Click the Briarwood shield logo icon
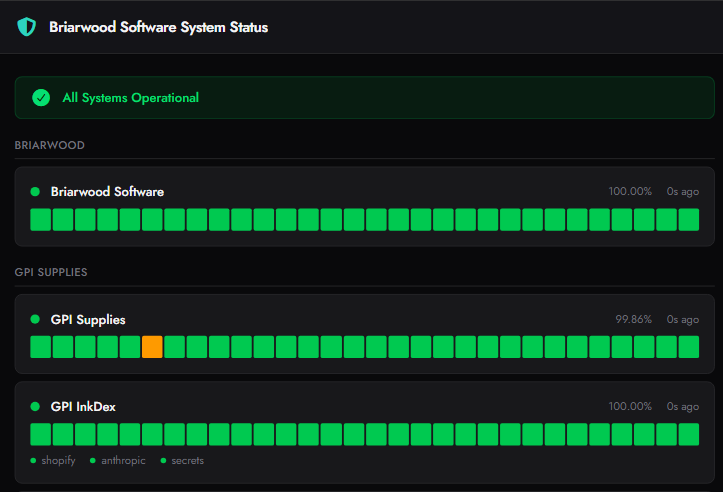The width and height of the screenshot is (723, 492). [26, 27]
